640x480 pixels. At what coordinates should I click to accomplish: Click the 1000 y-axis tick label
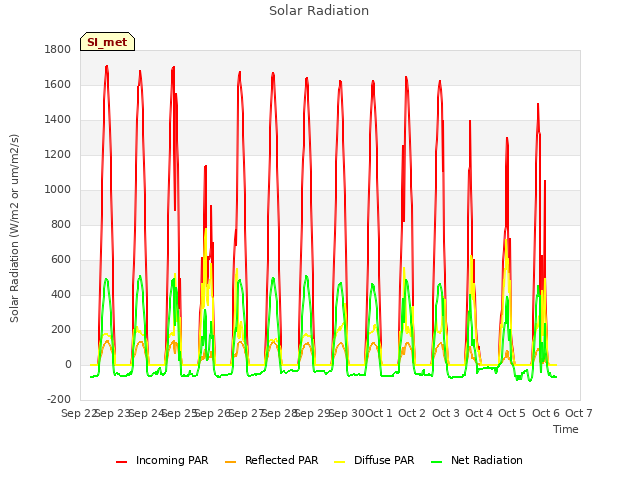coord(58,189)
